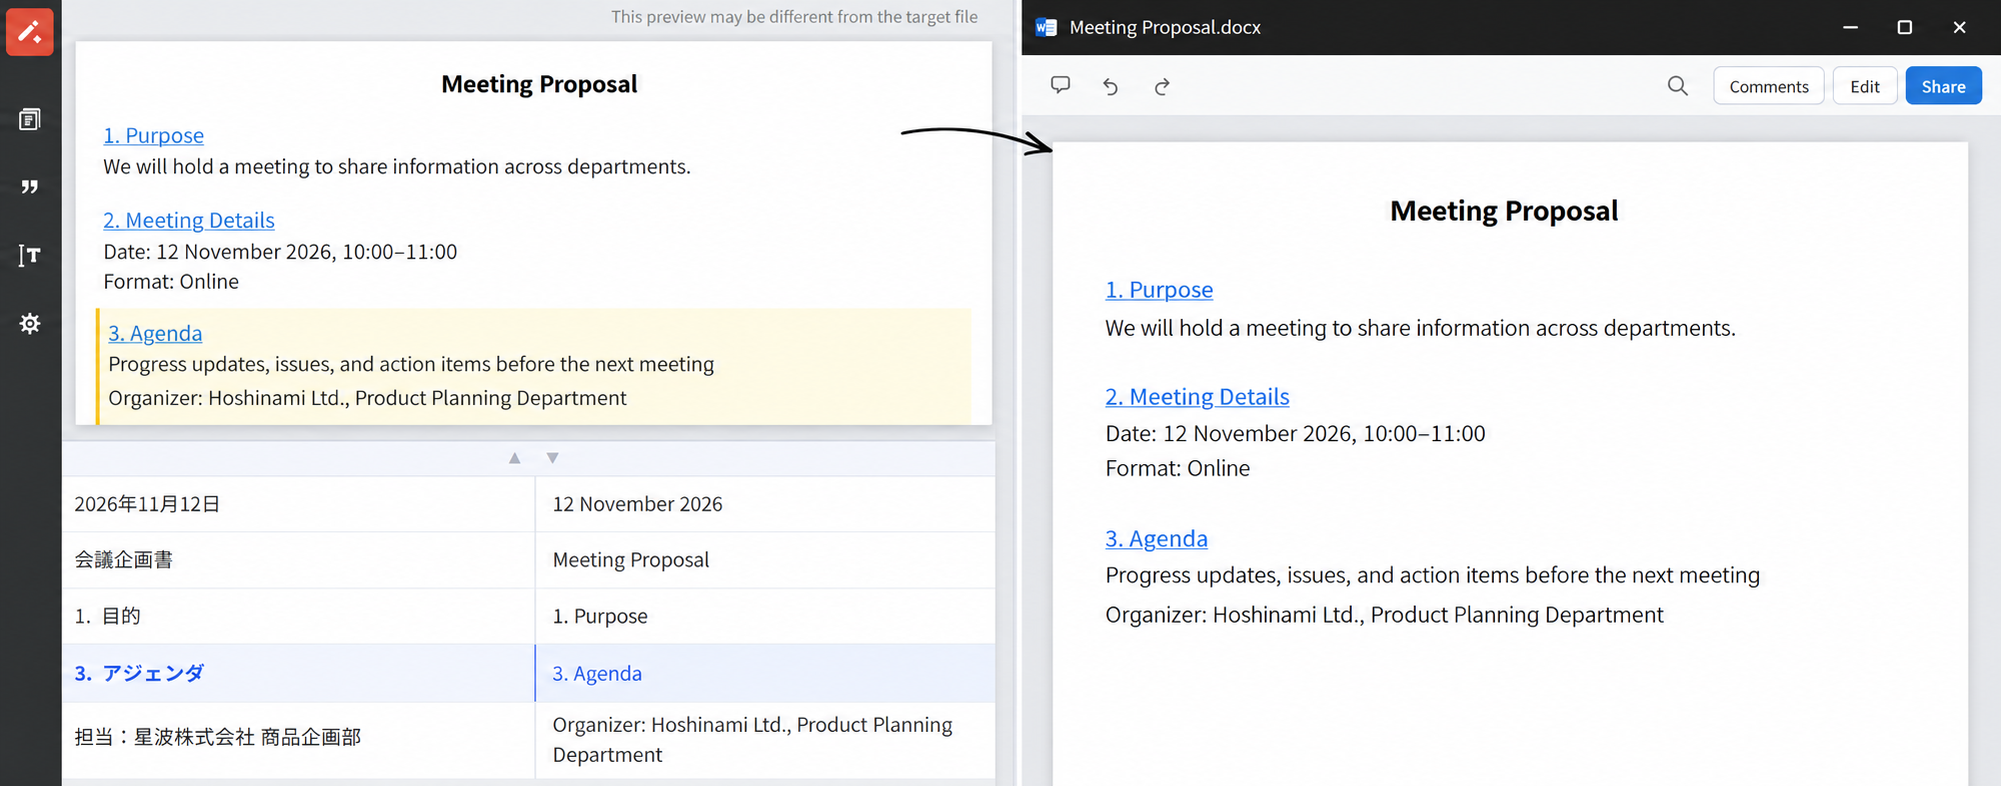Minimize the Meeting Proposal.docx window
Viewport: 2001px width, 786px height.
pyautogui.click(x=1850, y=27)
